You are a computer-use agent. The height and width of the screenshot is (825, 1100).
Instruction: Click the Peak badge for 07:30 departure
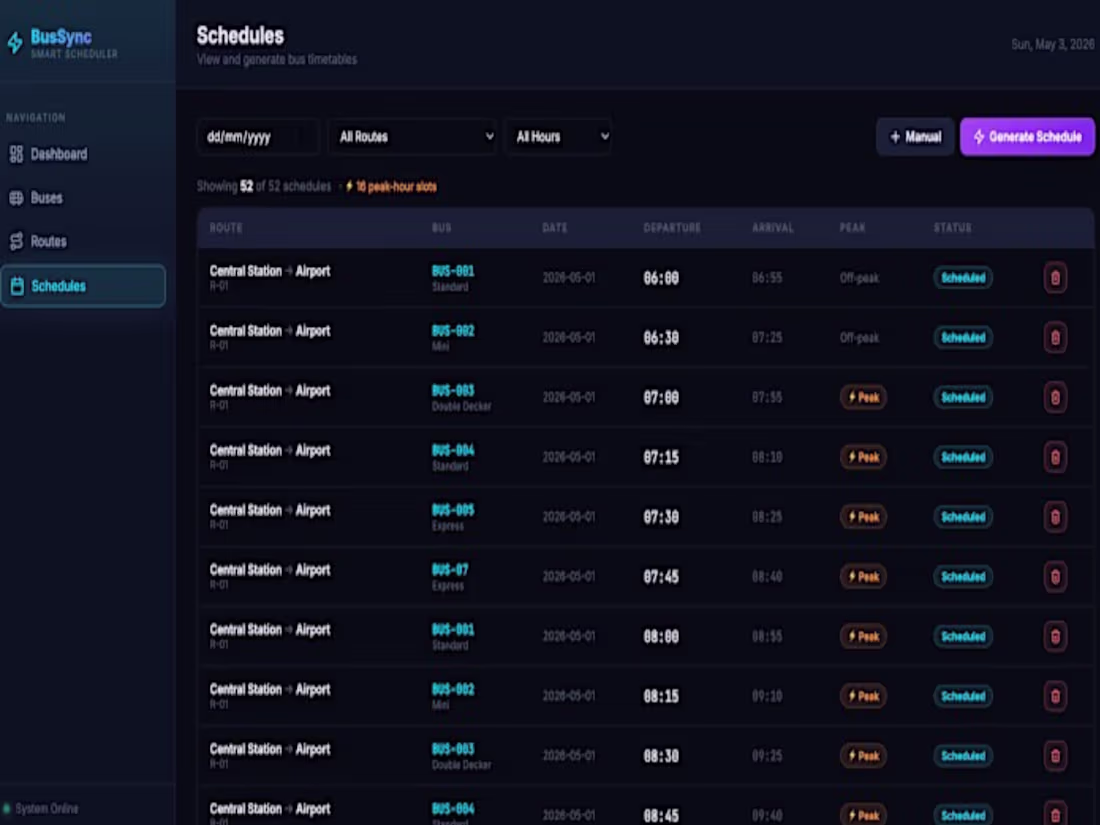(863, 517)
